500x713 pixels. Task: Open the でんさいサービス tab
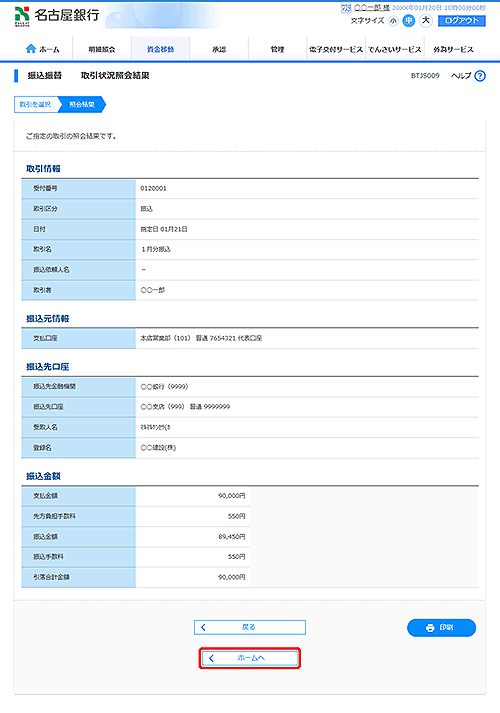click(395, 49)
